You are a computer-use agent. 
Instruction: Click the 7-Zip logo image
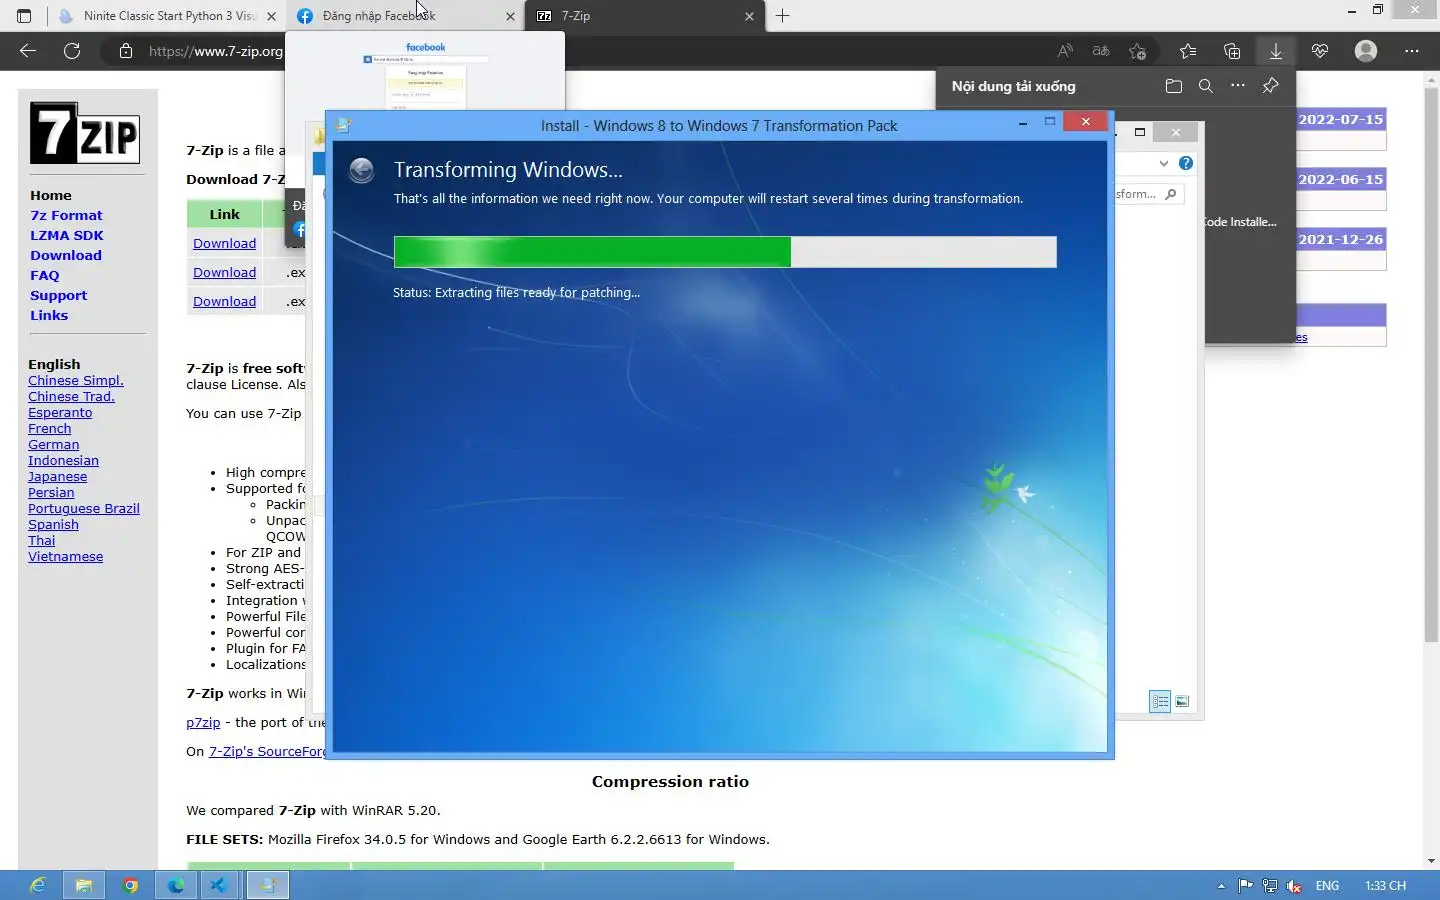tap(85, 133)
